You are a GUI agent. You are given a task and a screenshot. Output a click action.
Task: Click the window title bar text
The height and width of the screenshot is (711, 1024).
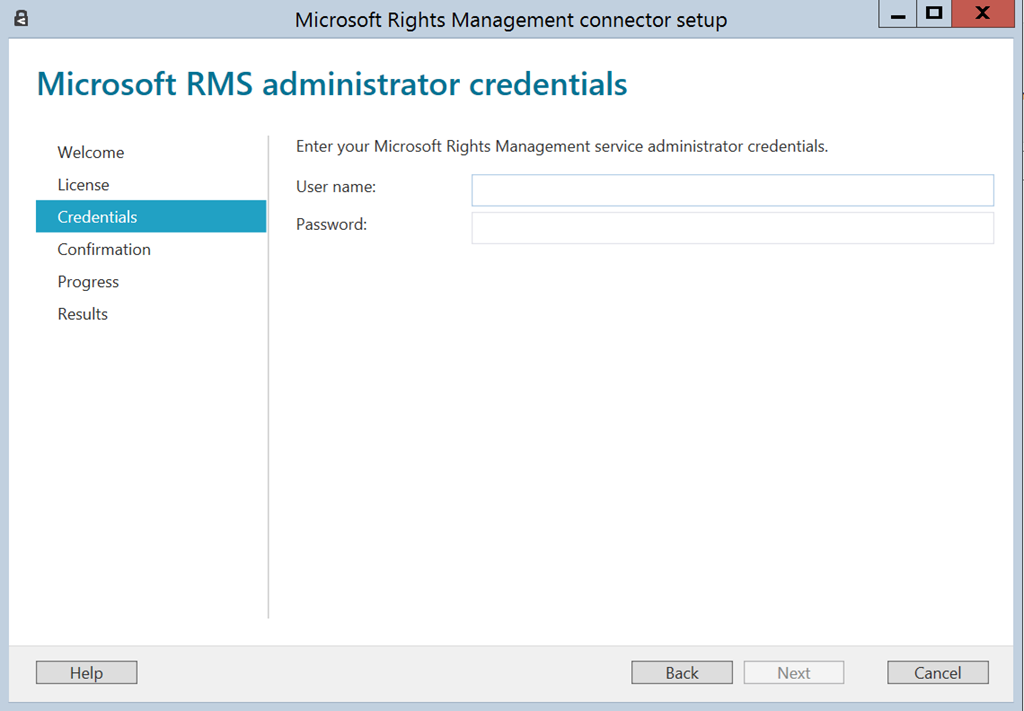coord(511,20)
